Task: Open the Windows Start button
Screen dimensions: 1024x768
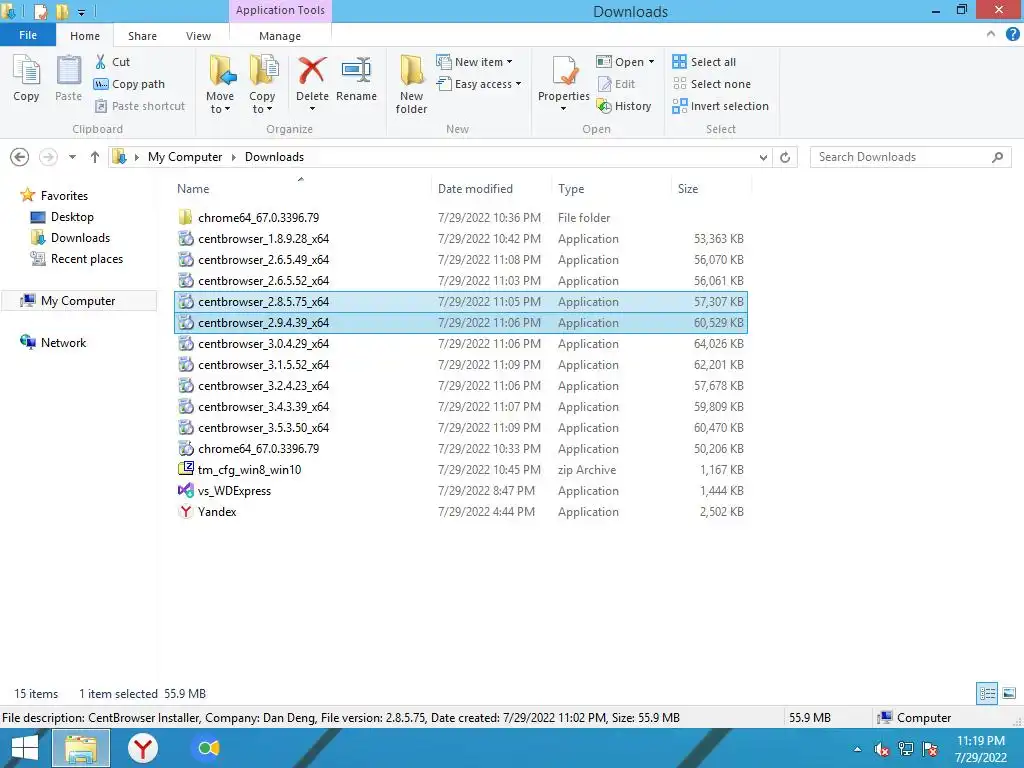Action: click(x=24, y=748)
